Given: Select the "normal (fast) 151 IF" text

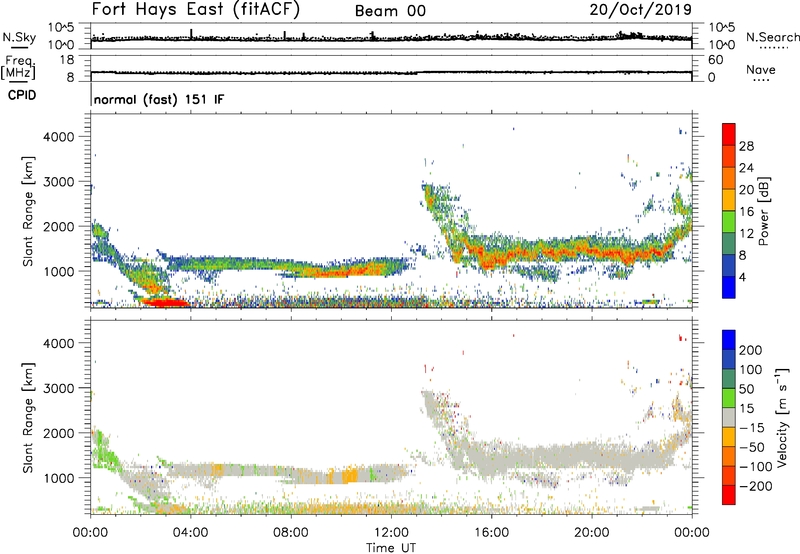Looking at the screenshot, I should click(159, 99).
